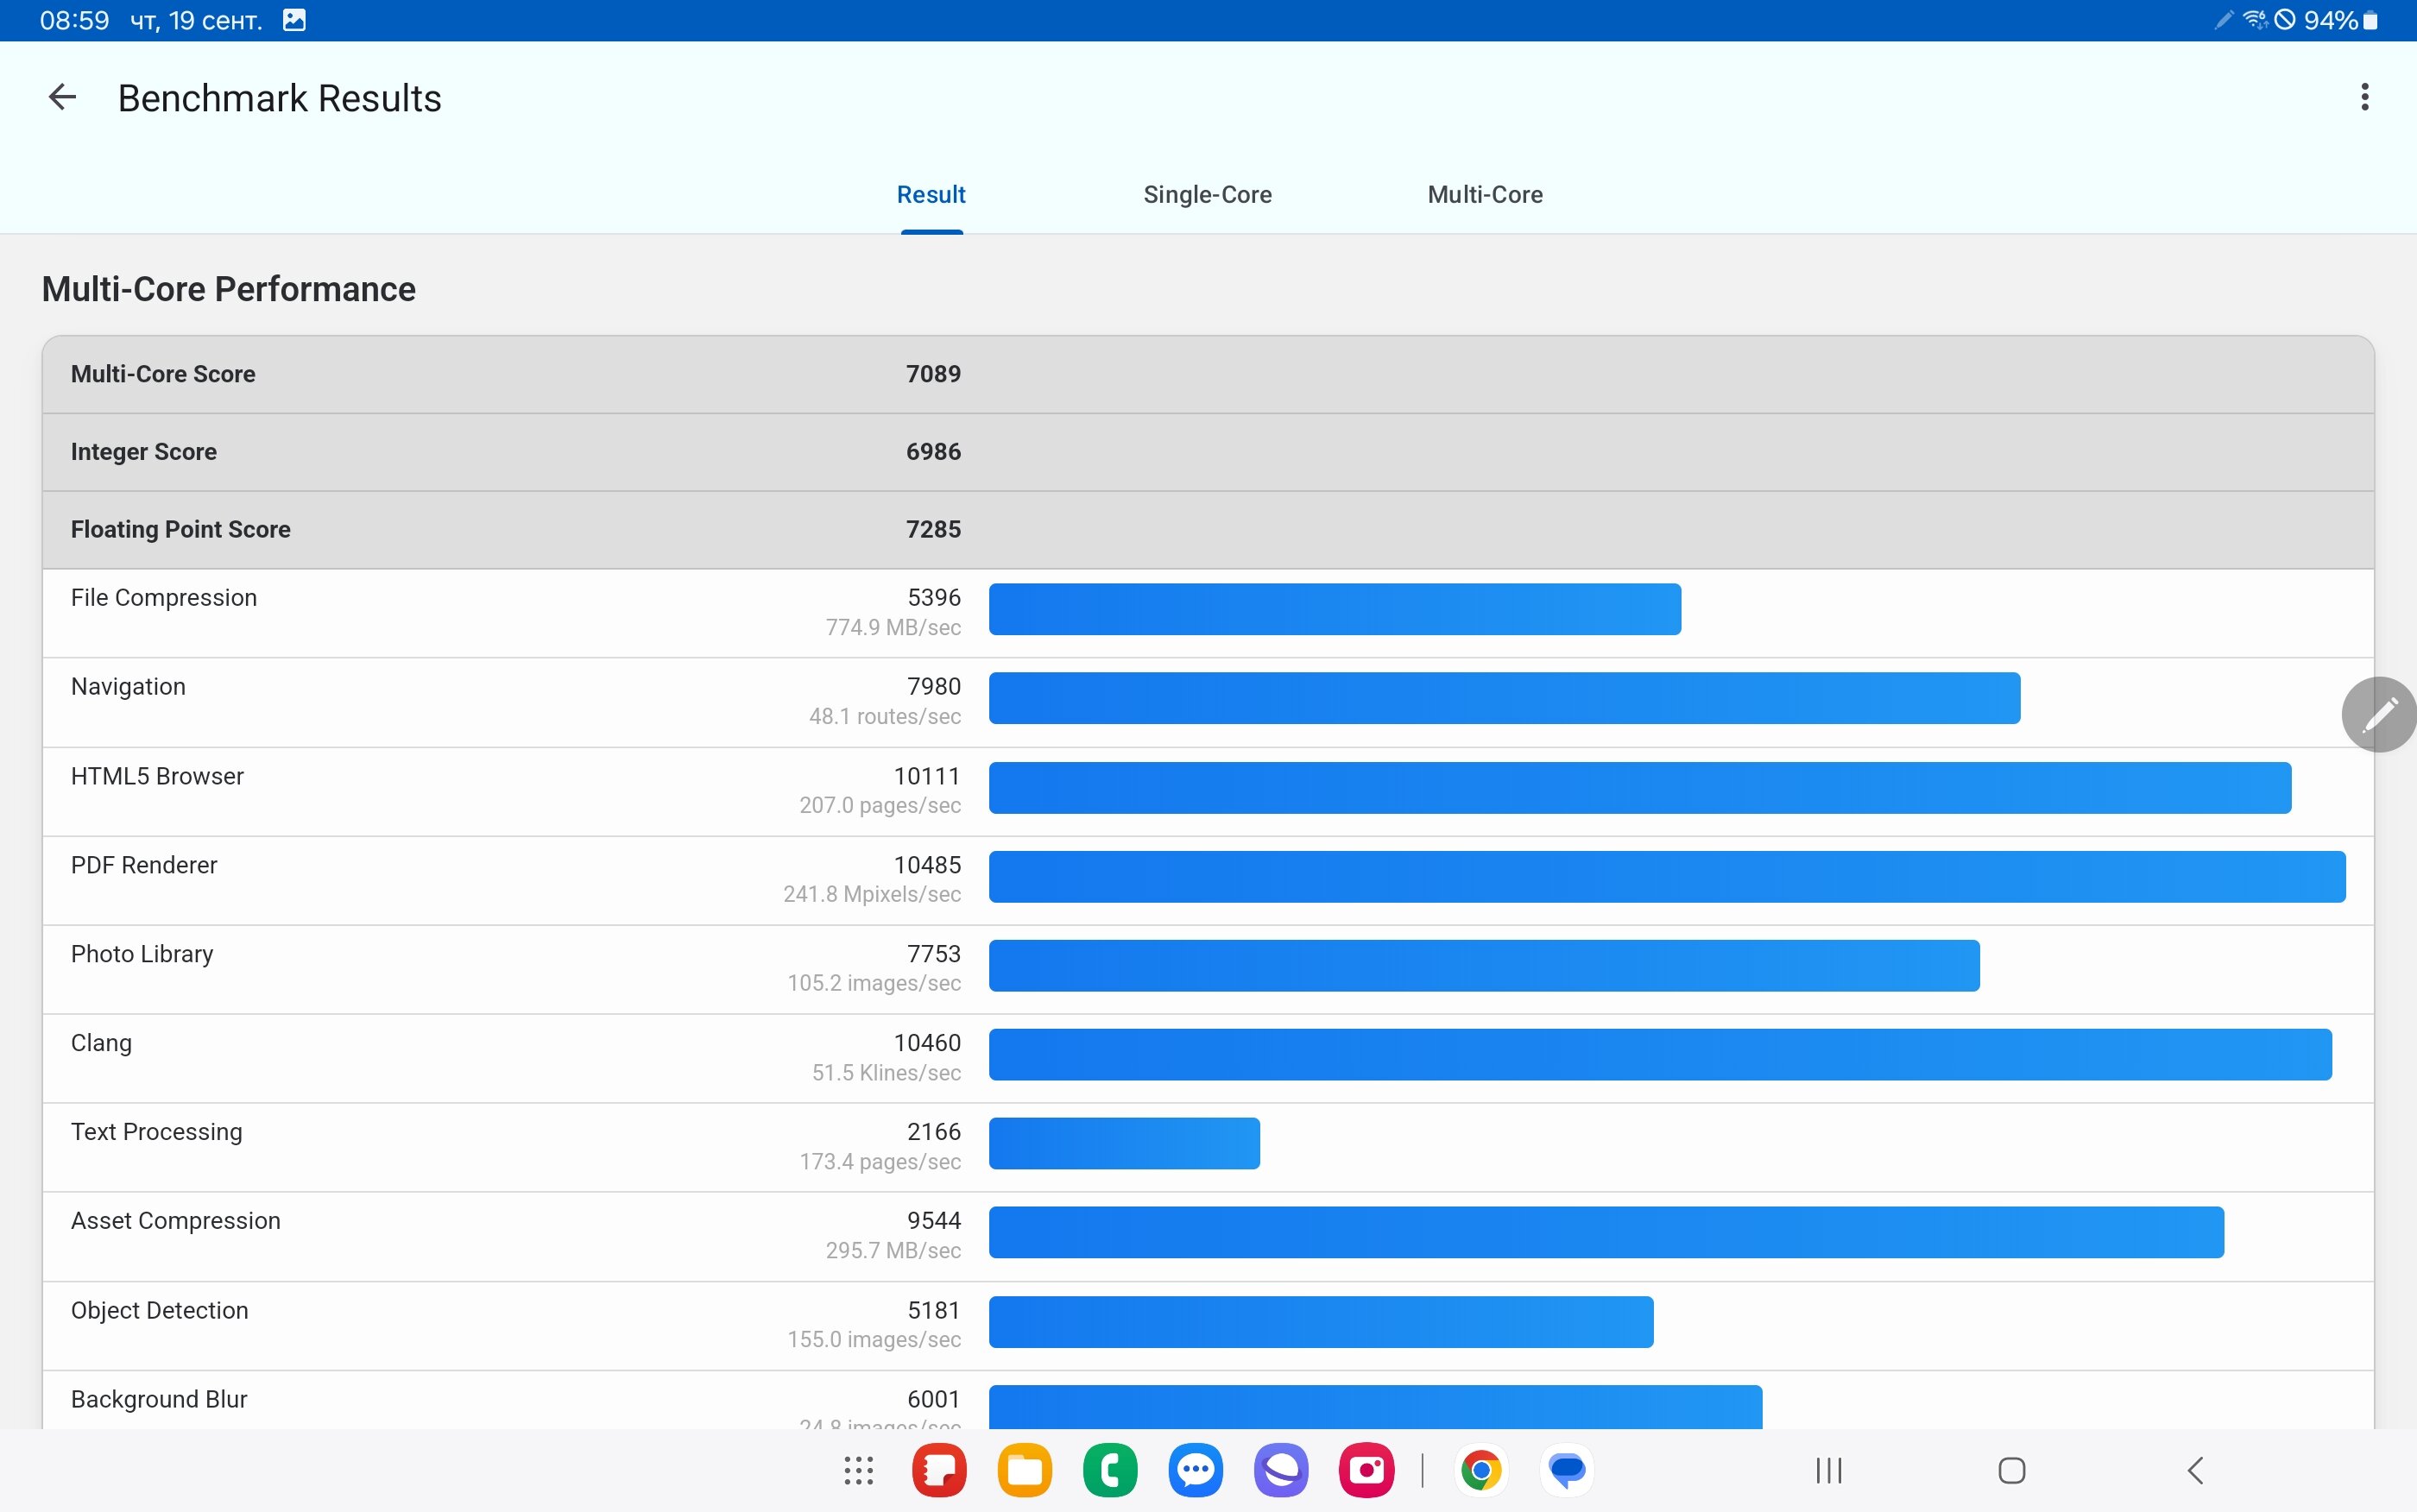Viewport: 2417px width, 1512px height.
Task: Tap the PDF Renderer label
Action: (144, 865)
